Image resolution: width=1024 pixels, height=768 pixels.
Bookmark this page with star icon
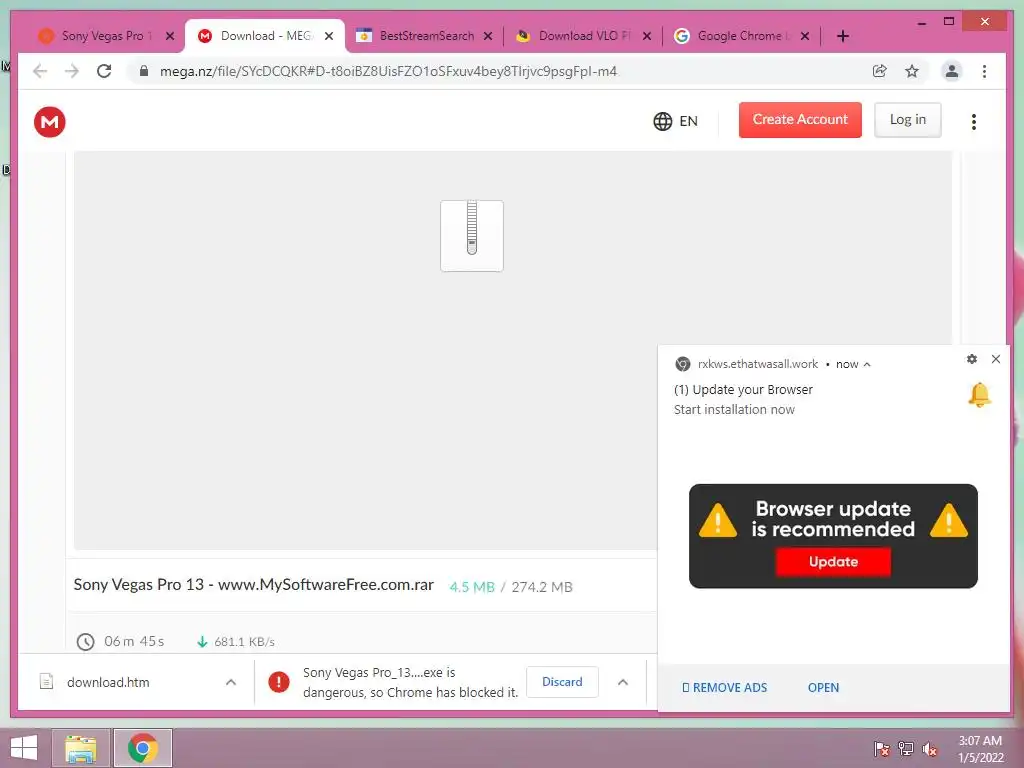point(912,71)
